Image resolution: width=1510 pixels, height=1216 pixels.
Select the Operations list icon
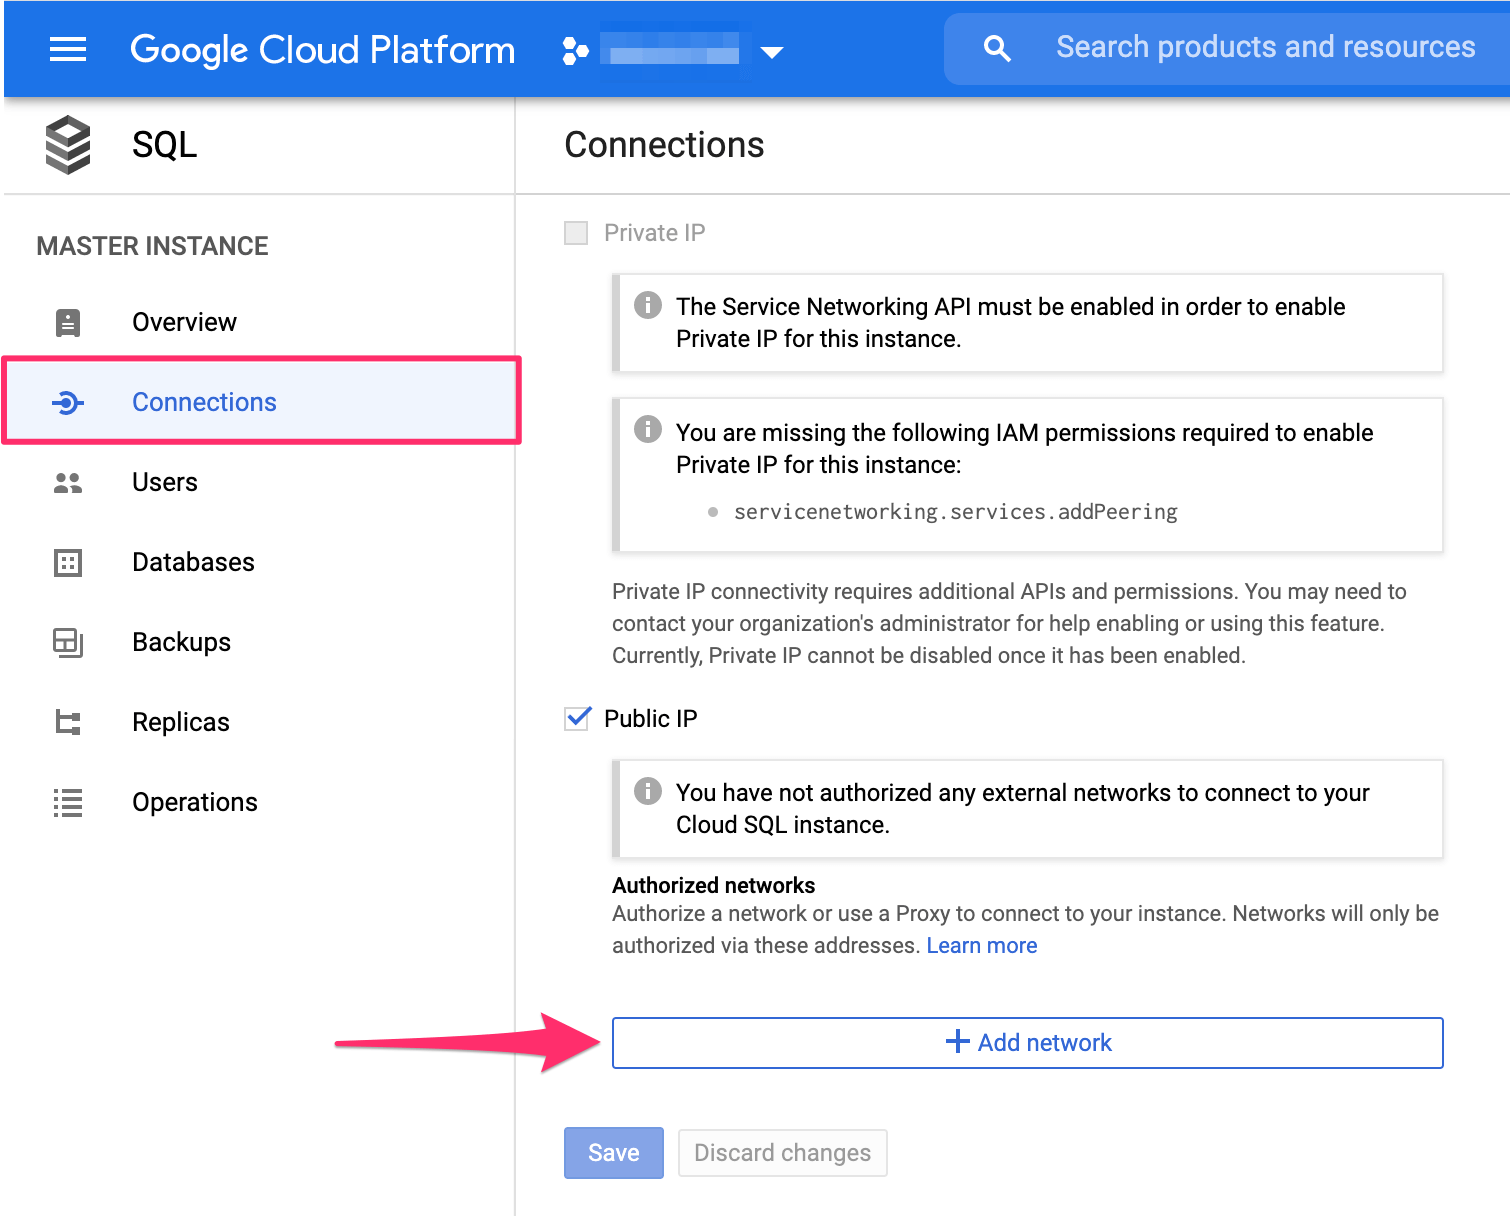point(66,802)
